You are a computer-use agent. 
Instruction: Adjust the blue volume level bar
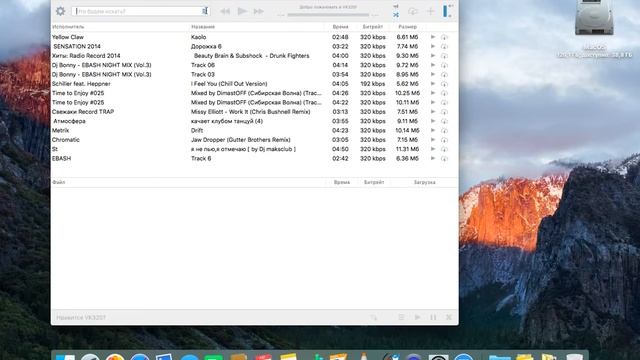[x=445, y=11]
